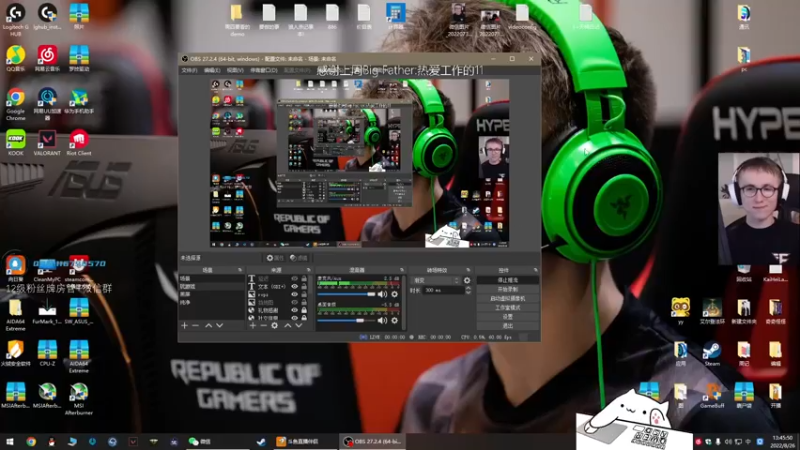
Task: Toggle visibility eye for 文本 (GDI+) source
Action: 294,287
